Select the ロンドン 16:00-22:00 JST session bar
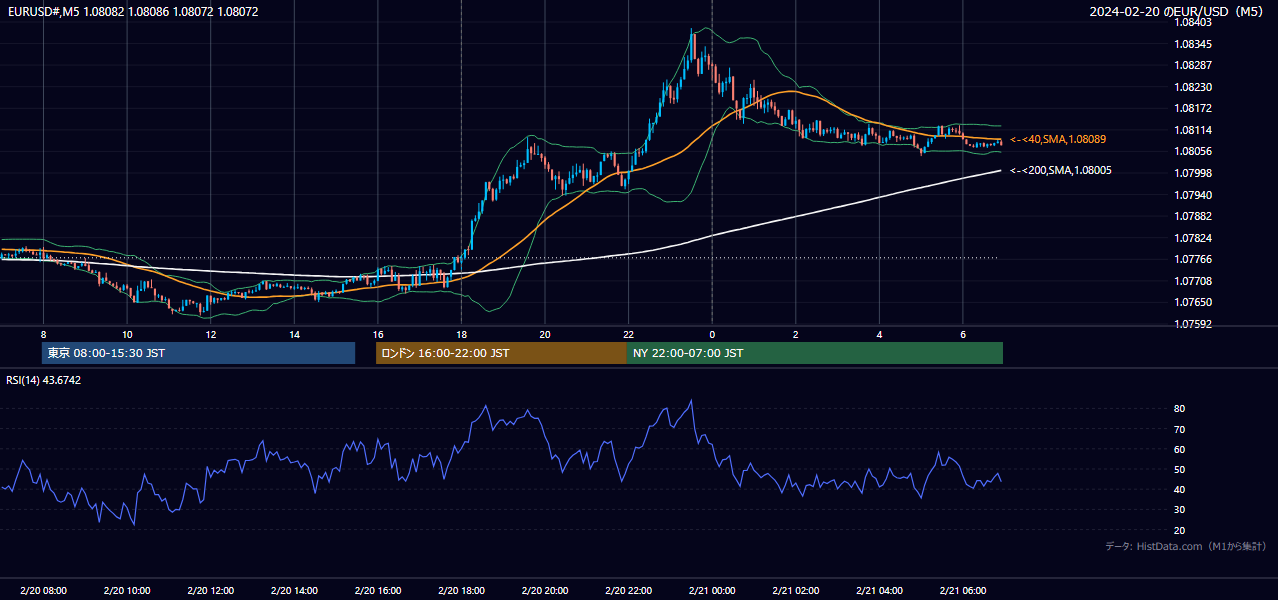The height and width of the screenshot is (600, 1278). point(501,353)
